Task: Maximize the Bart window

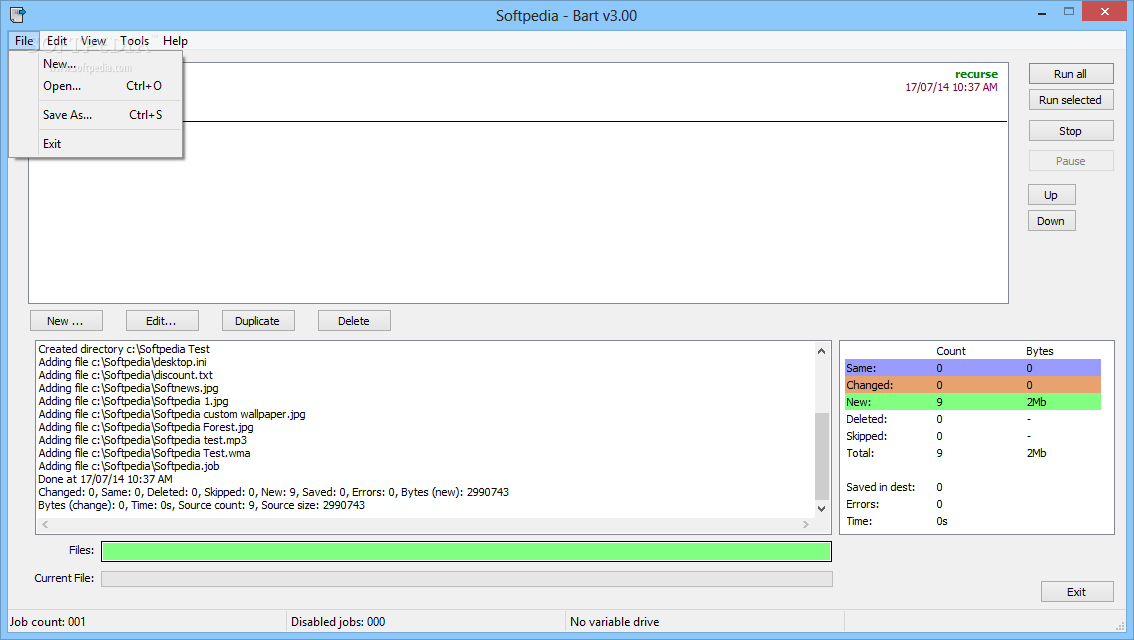Action: (x=1069, y=12)
